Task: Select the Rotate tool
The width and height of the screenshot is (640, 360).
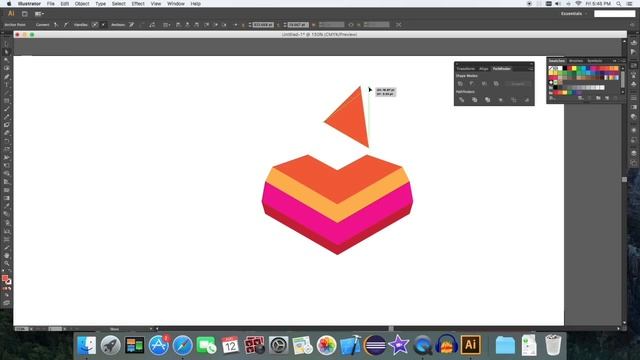Action: 7,141
